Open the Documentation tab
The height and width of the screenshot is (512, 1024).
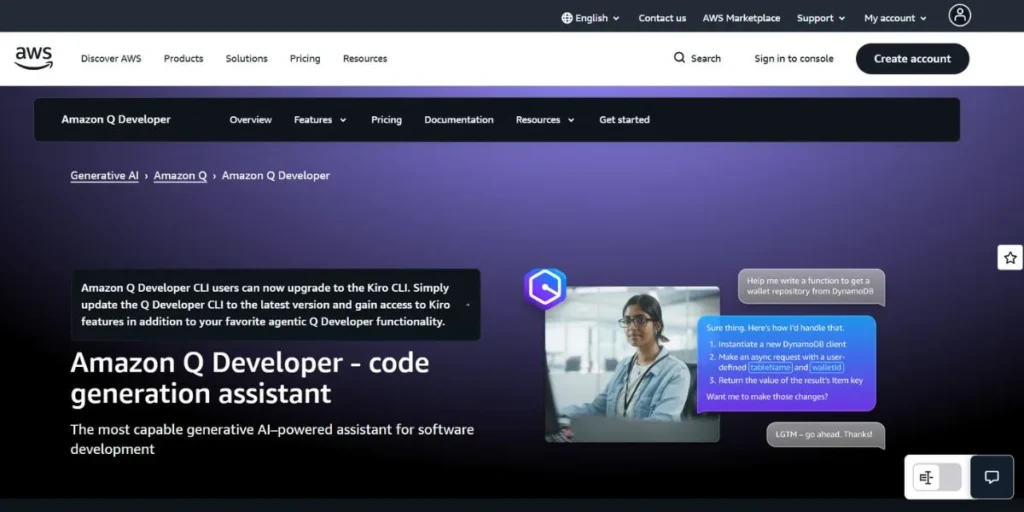459,120
